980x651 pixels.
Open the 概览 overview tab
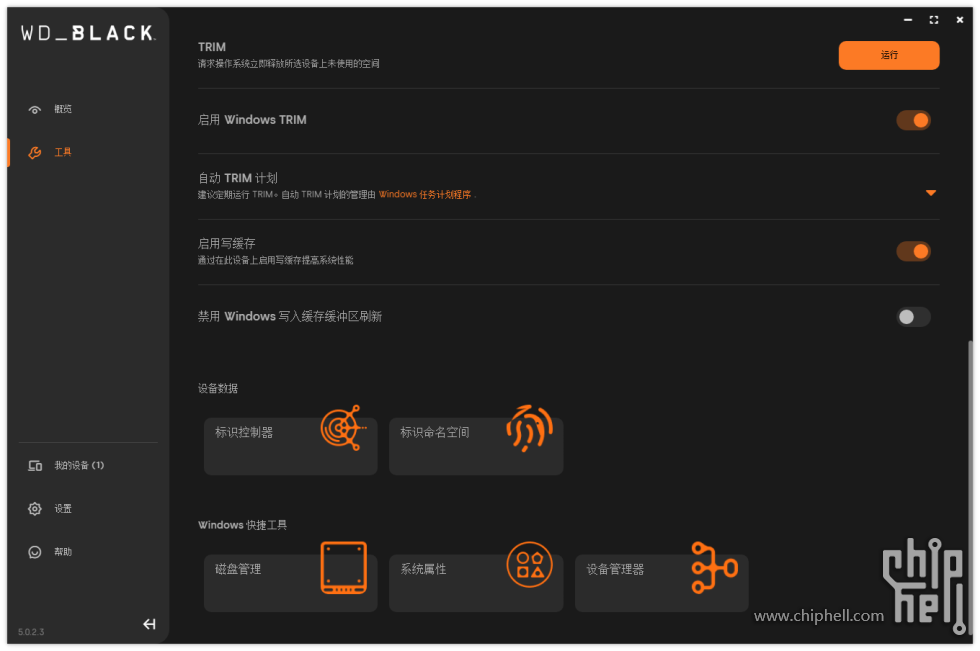[62, 109]
